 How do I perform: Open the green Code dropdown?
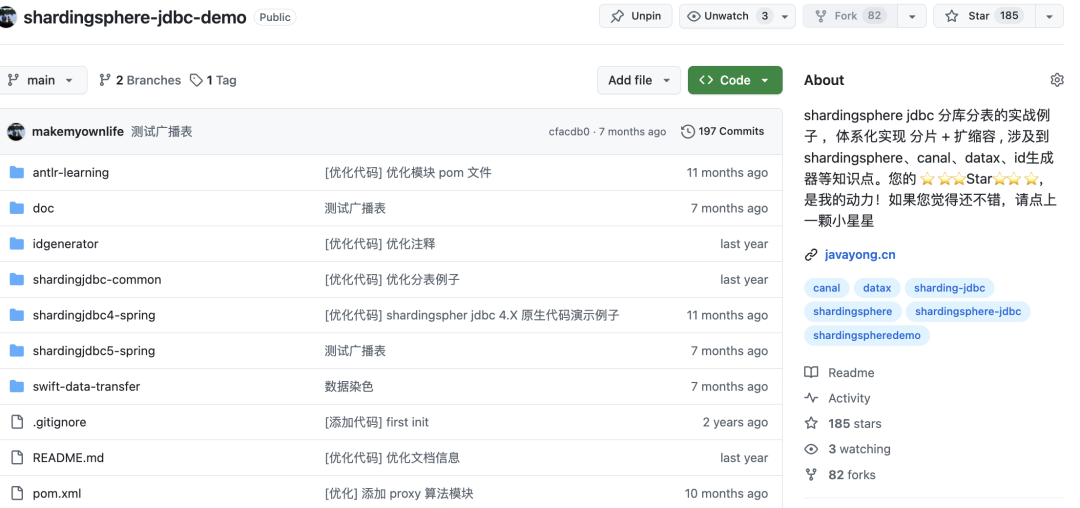point(735,81)
